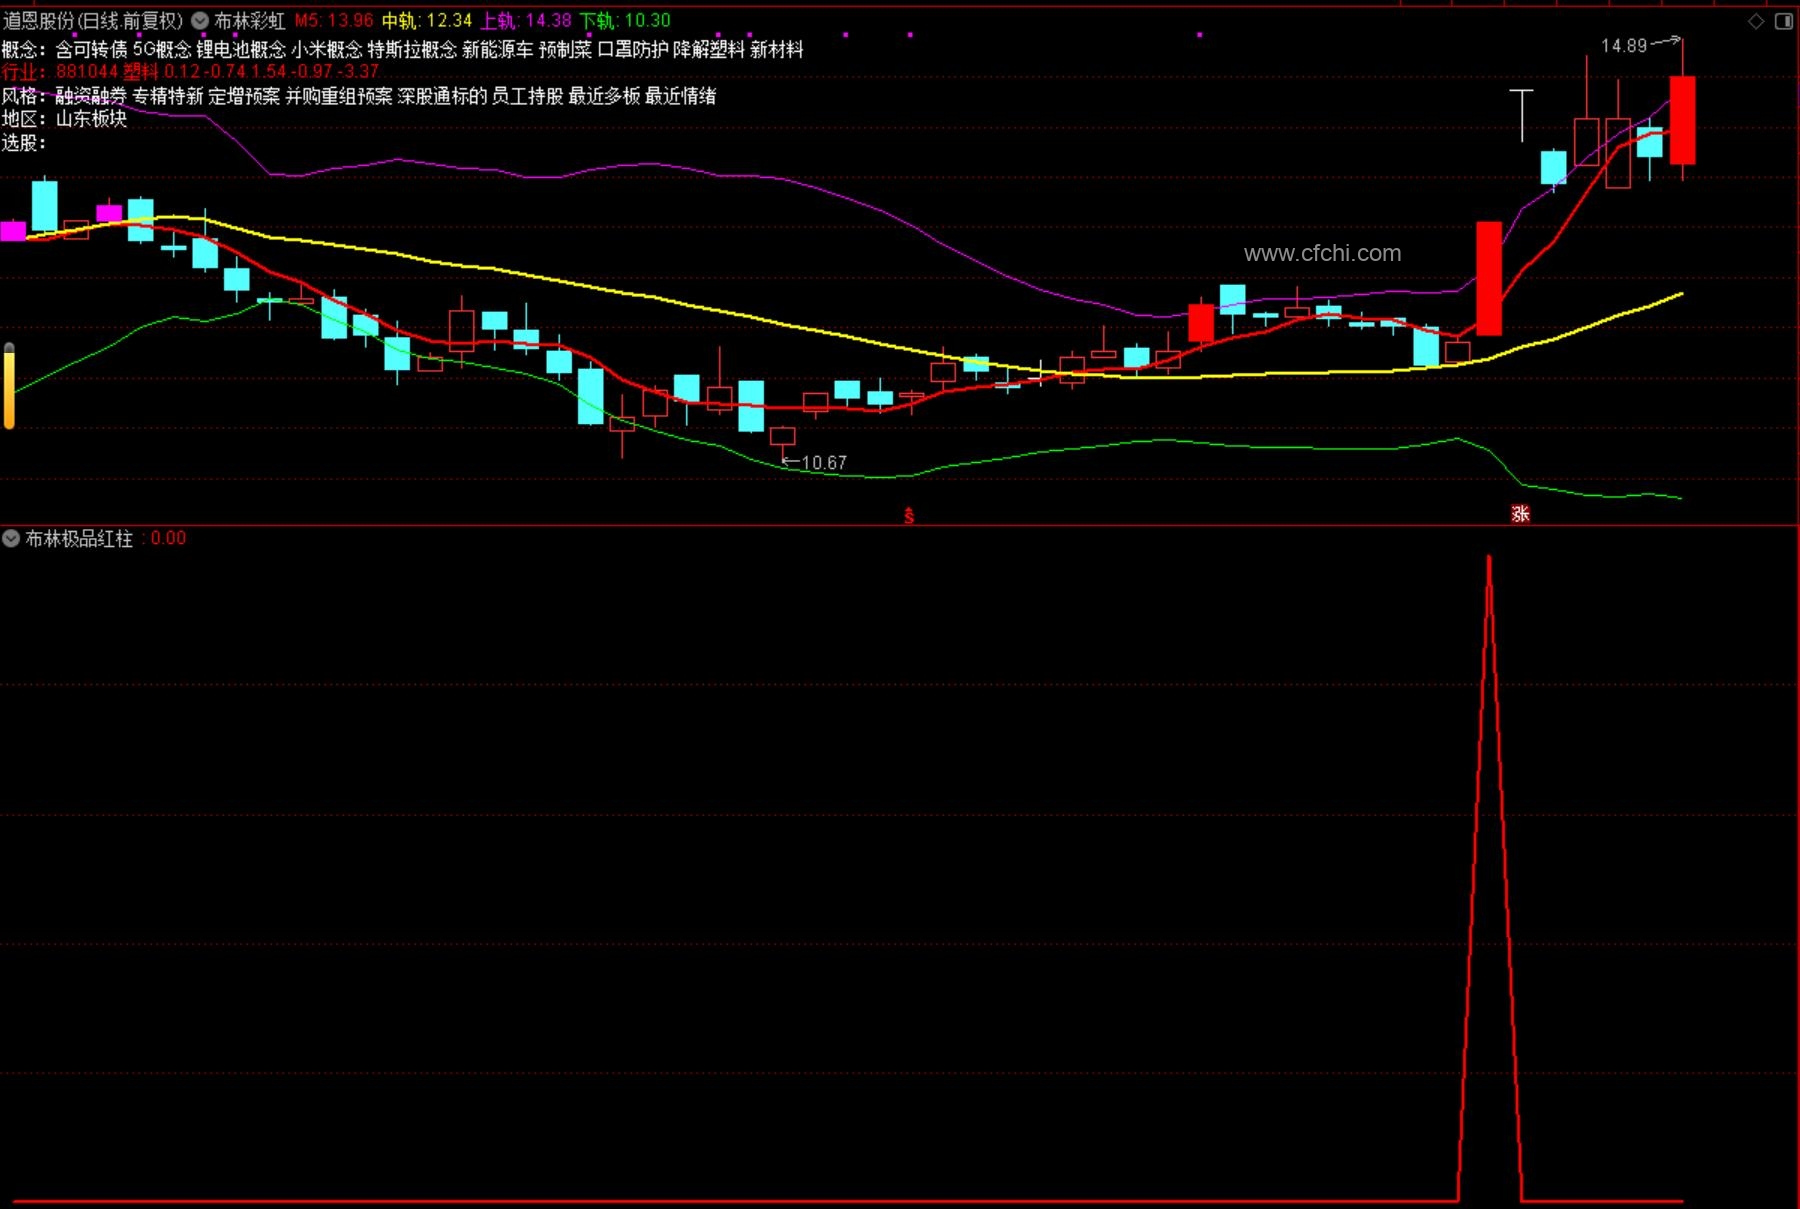This screenshot has width=1800, height=1209.
Task: Click the 并购重组预案 style tag
Action: (x=339, y=96)
